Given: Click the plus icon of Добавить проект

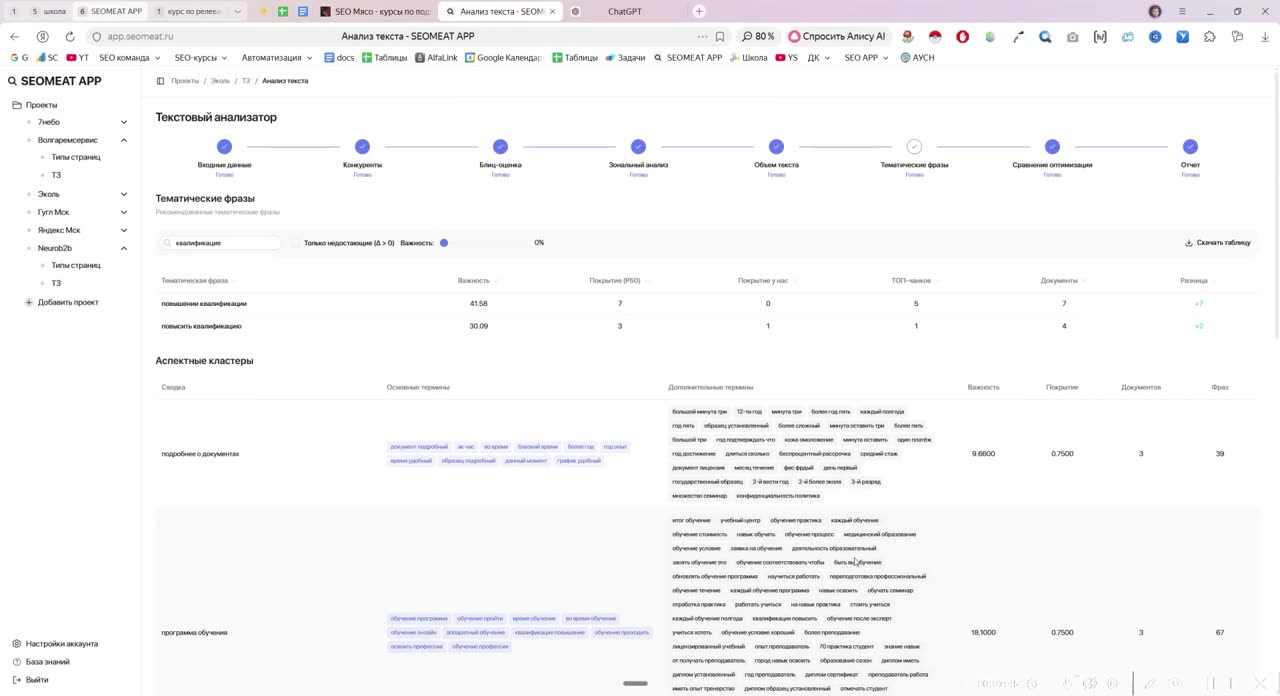Looking at the screenshot, I should click(29, 302).
